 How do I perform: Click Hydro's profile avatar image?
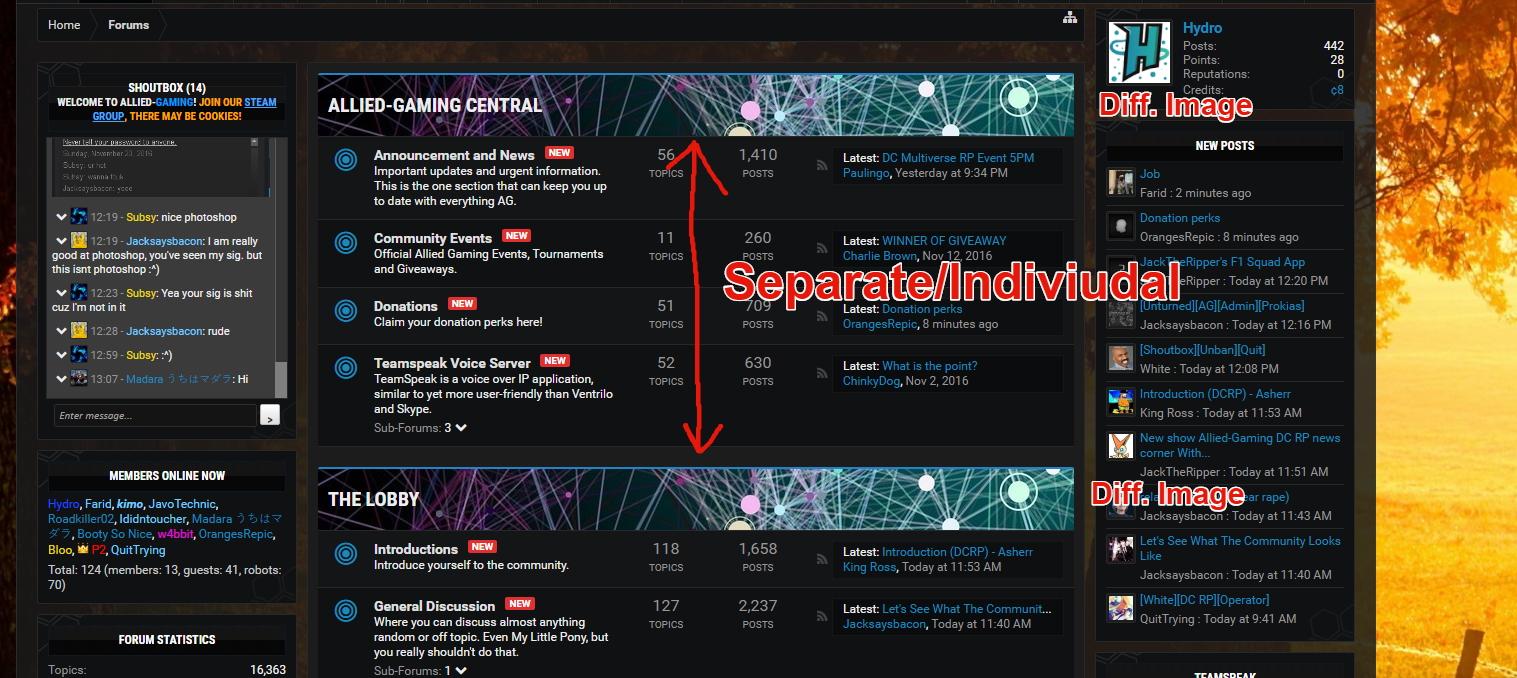pos(1140,53)
